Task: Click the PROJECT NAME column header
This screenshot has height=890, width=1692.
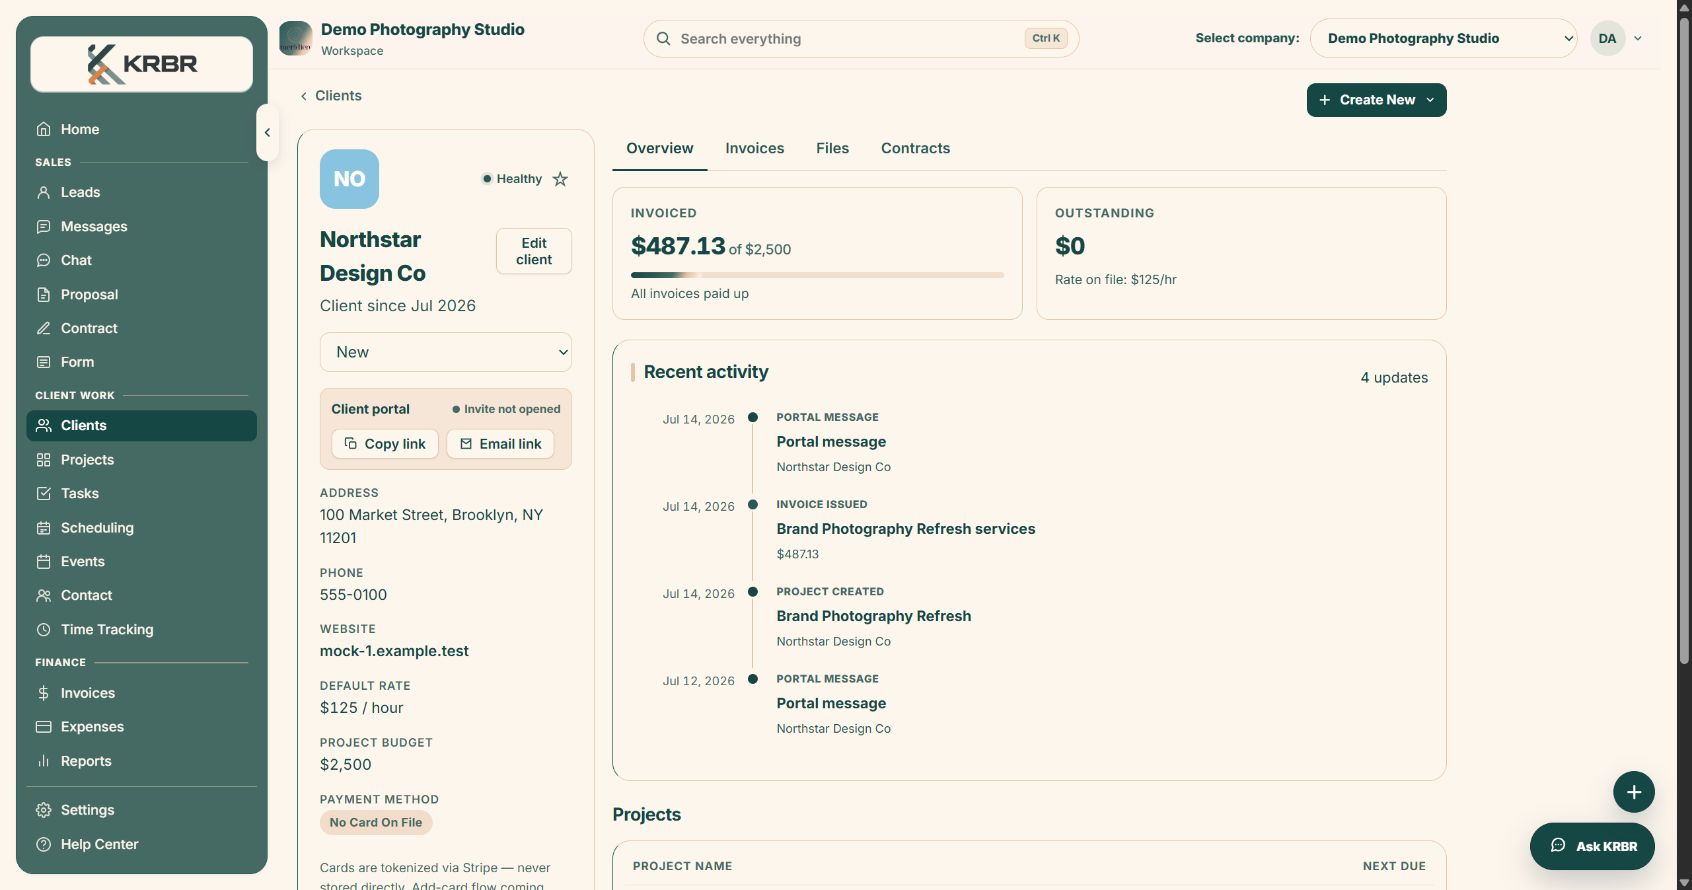Action: 682,866
